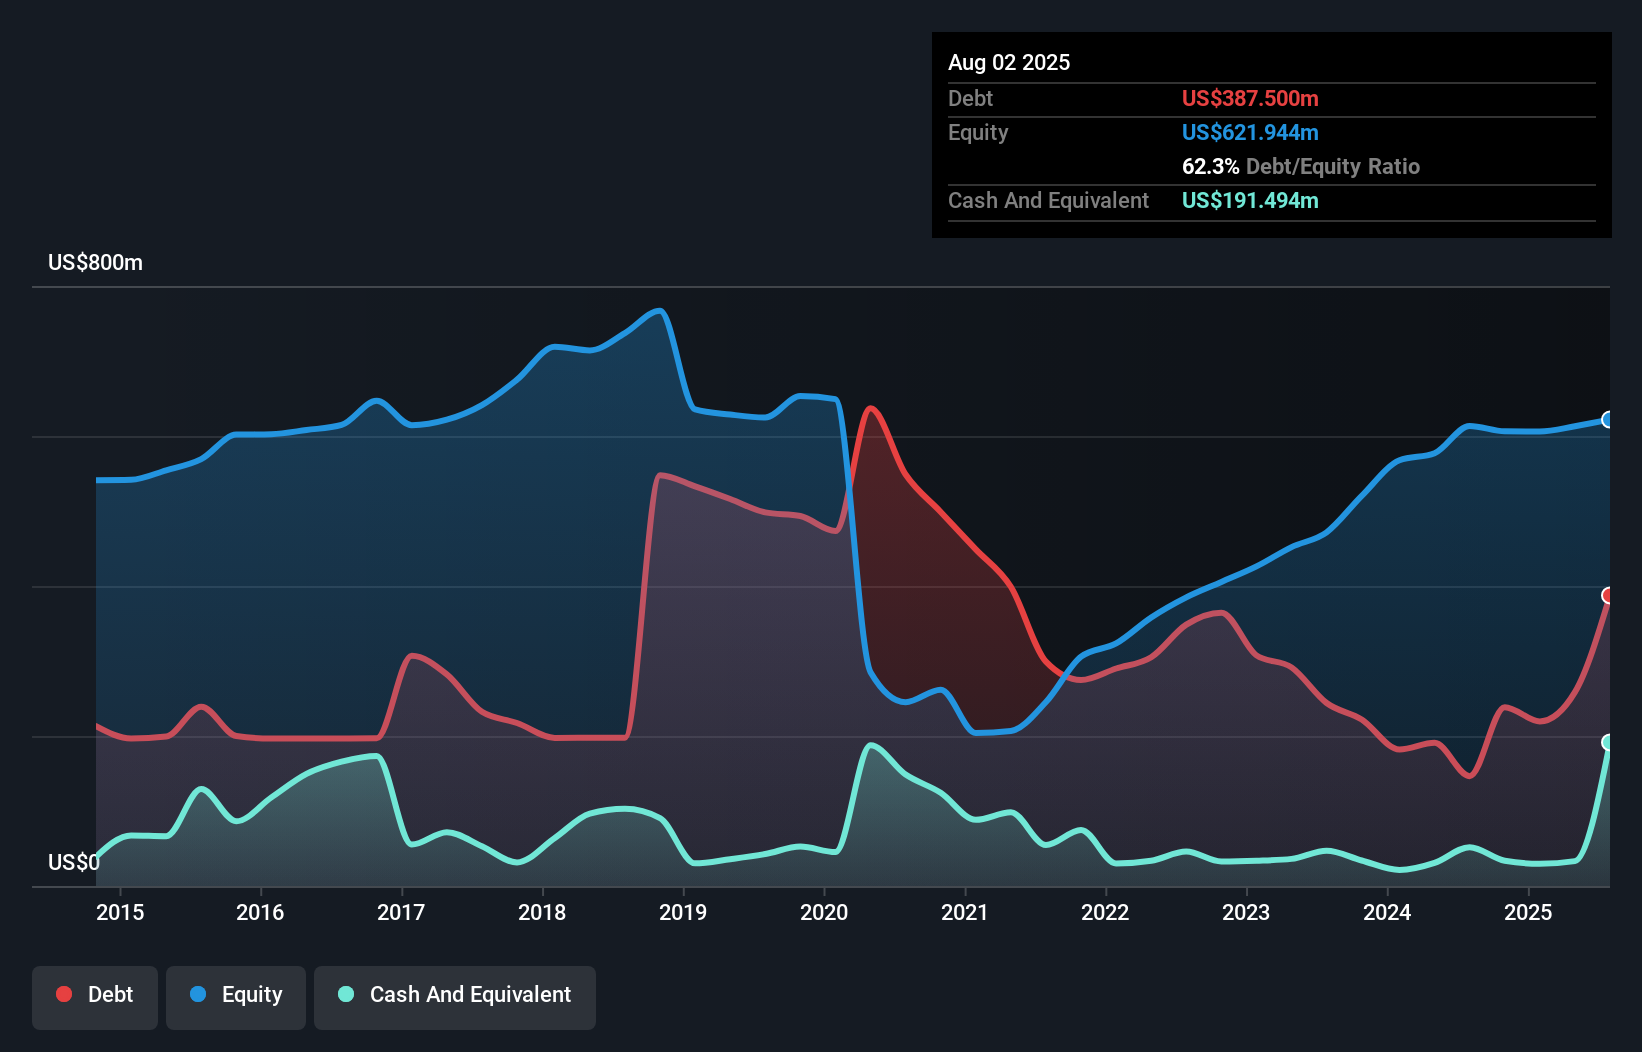1642x1052 pixels.
Task: Collapse the Cash And Equivalent tooltip row
Action: 1048,200
